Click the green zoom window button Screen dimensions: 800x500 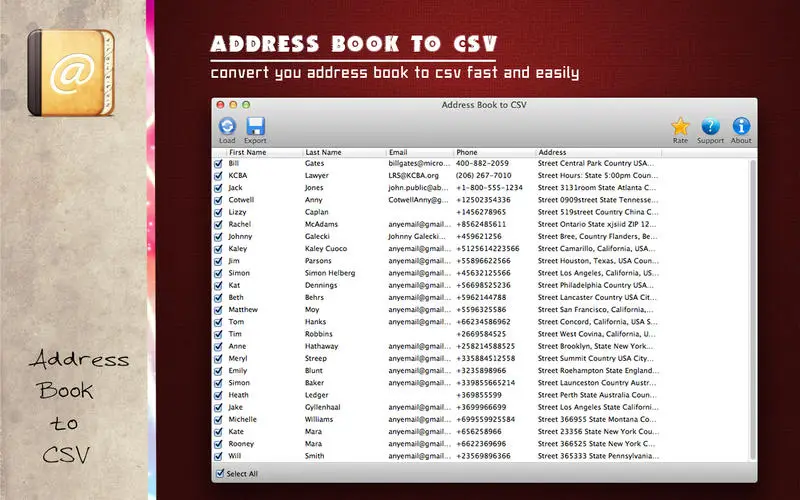246,105
